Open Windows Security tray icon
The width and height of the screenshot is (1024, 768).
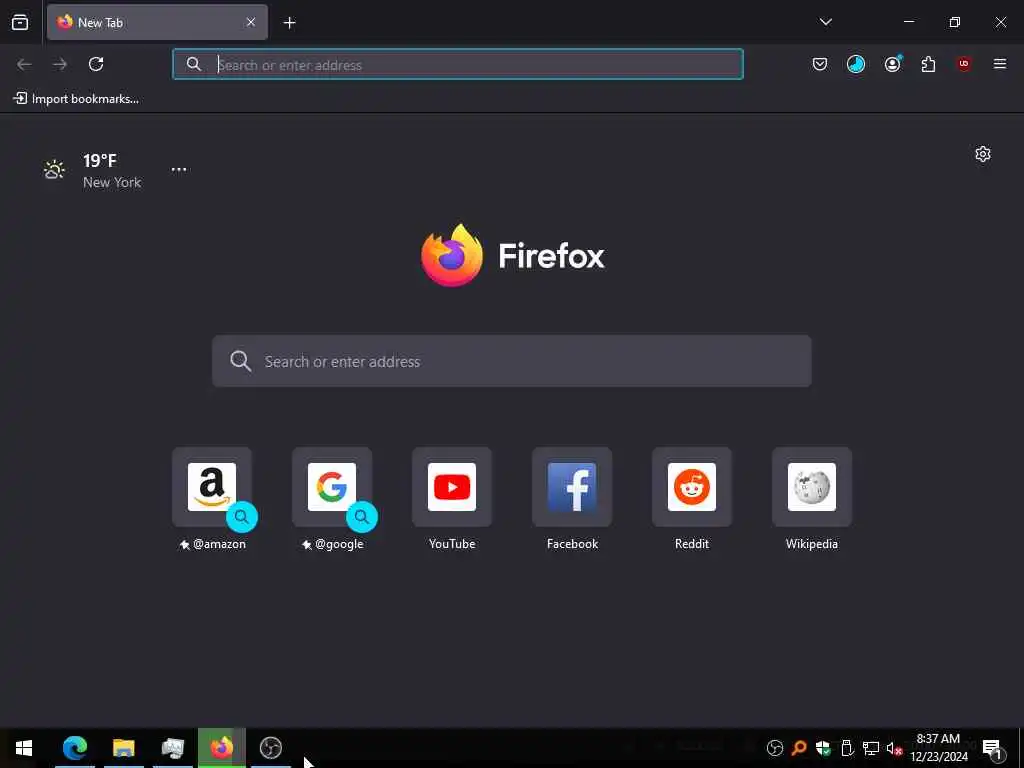pos(823,748)
